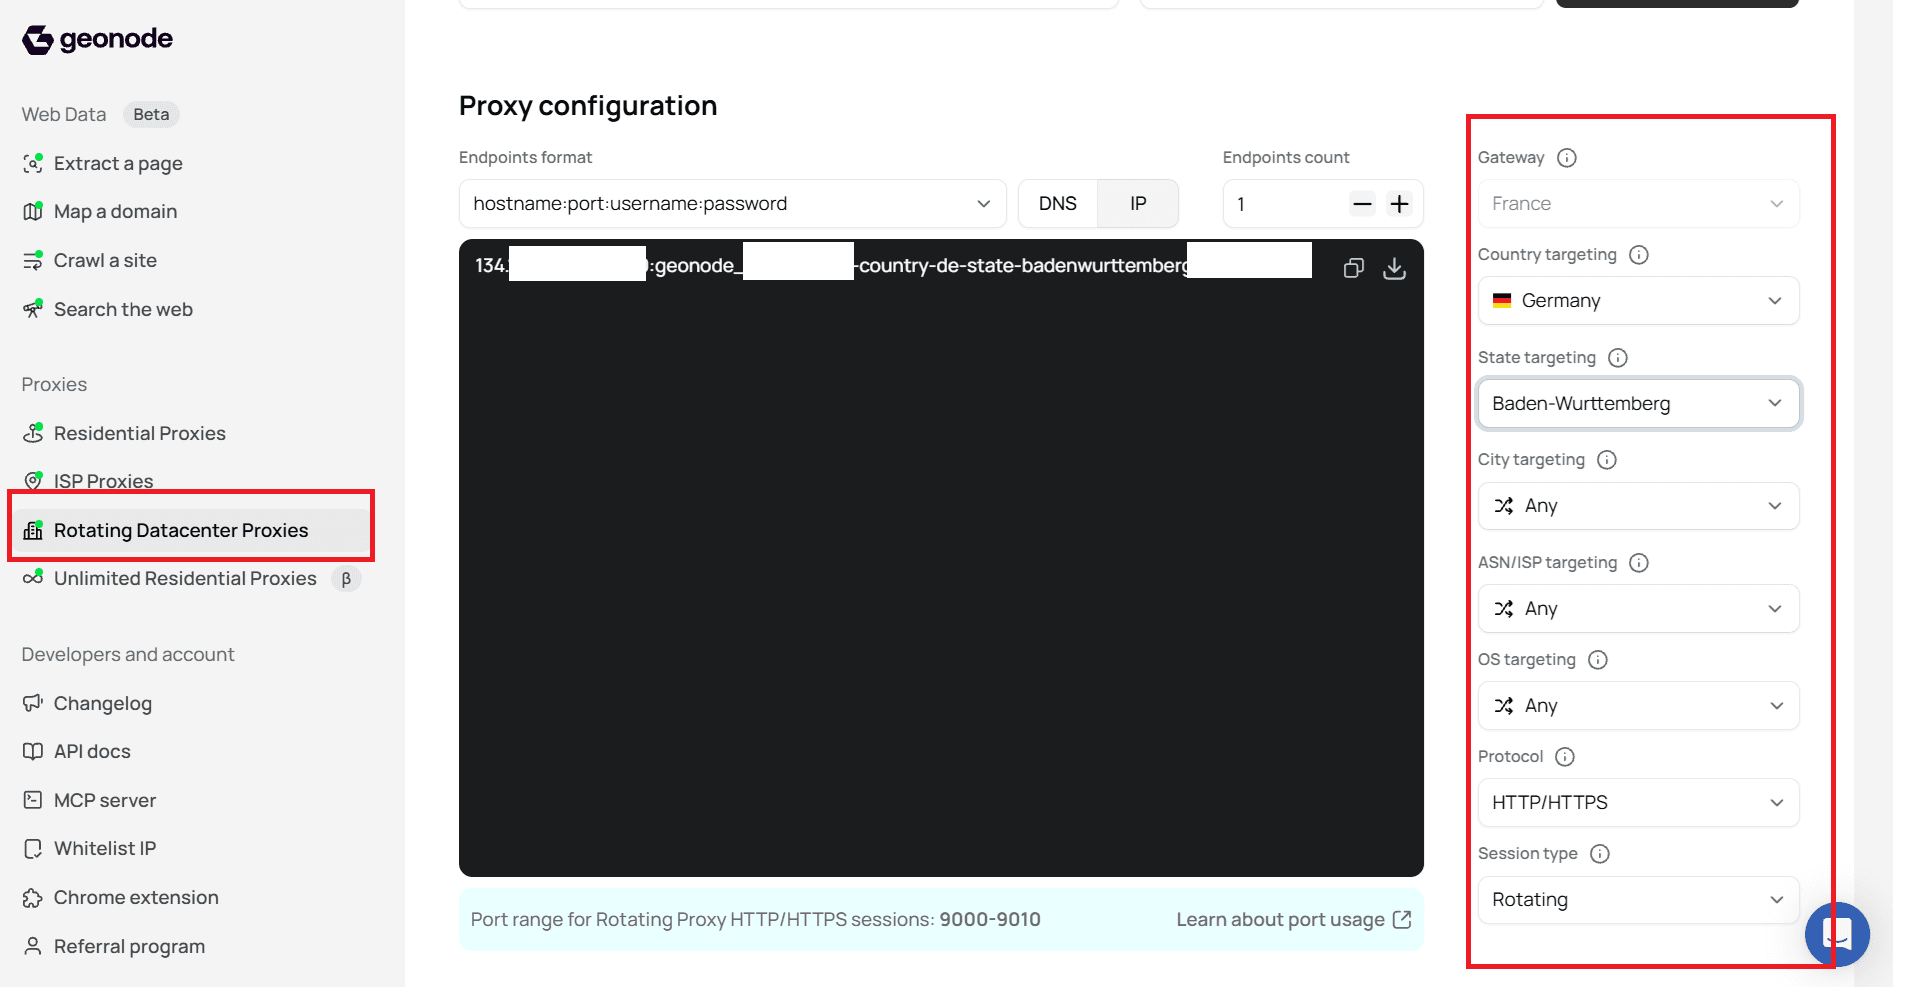Viewport: 1920px width, 990px height.
Task: Open Country targeting Germany dropdown
Action: (x=1638, y=301)
